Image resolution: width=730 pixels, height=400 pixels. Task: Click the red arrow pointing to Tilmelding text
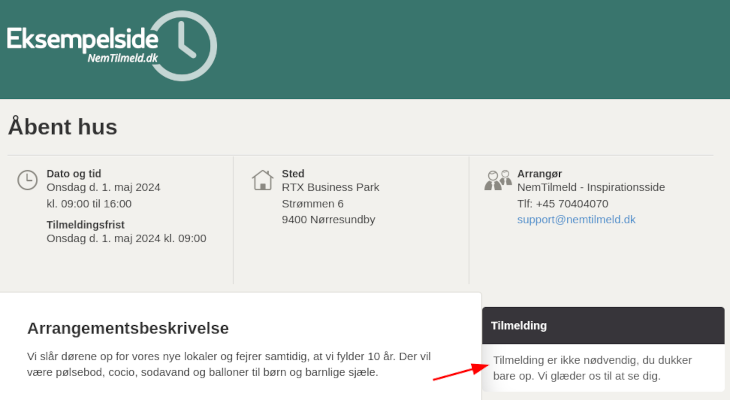(x=460, y=372)
